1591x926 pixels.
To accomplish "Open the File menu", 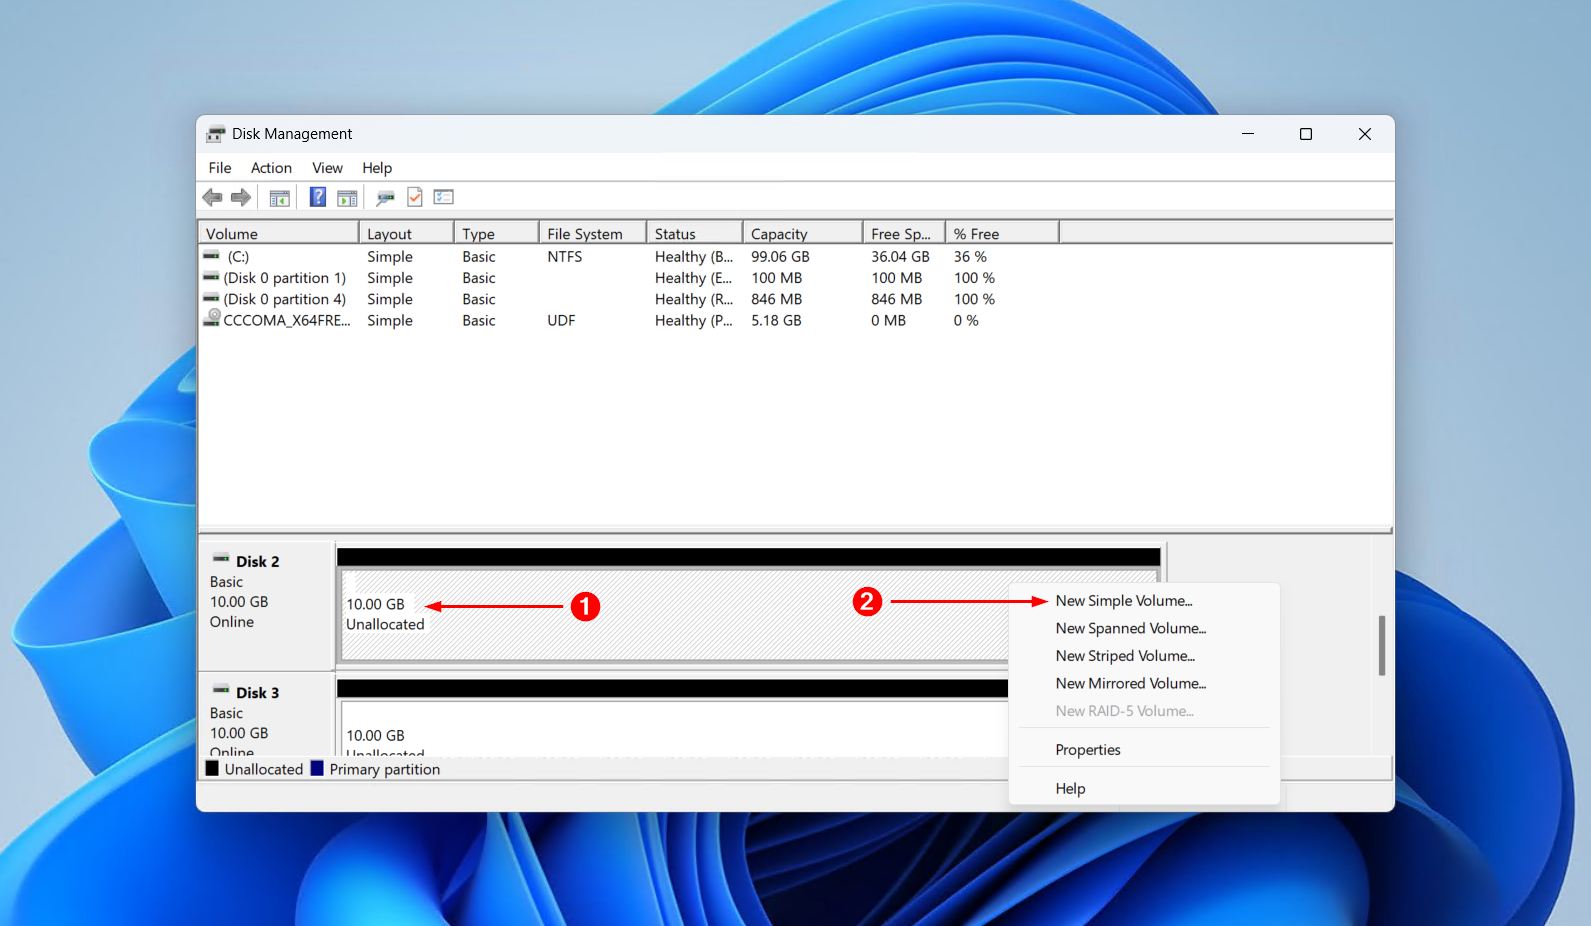I will [x=220, y=168].
